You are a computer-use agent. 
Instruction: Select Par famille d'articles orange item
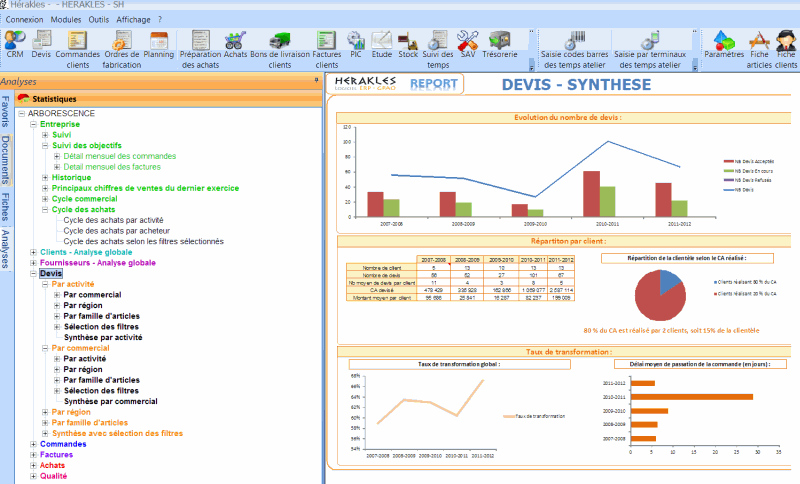coord(90,422)
